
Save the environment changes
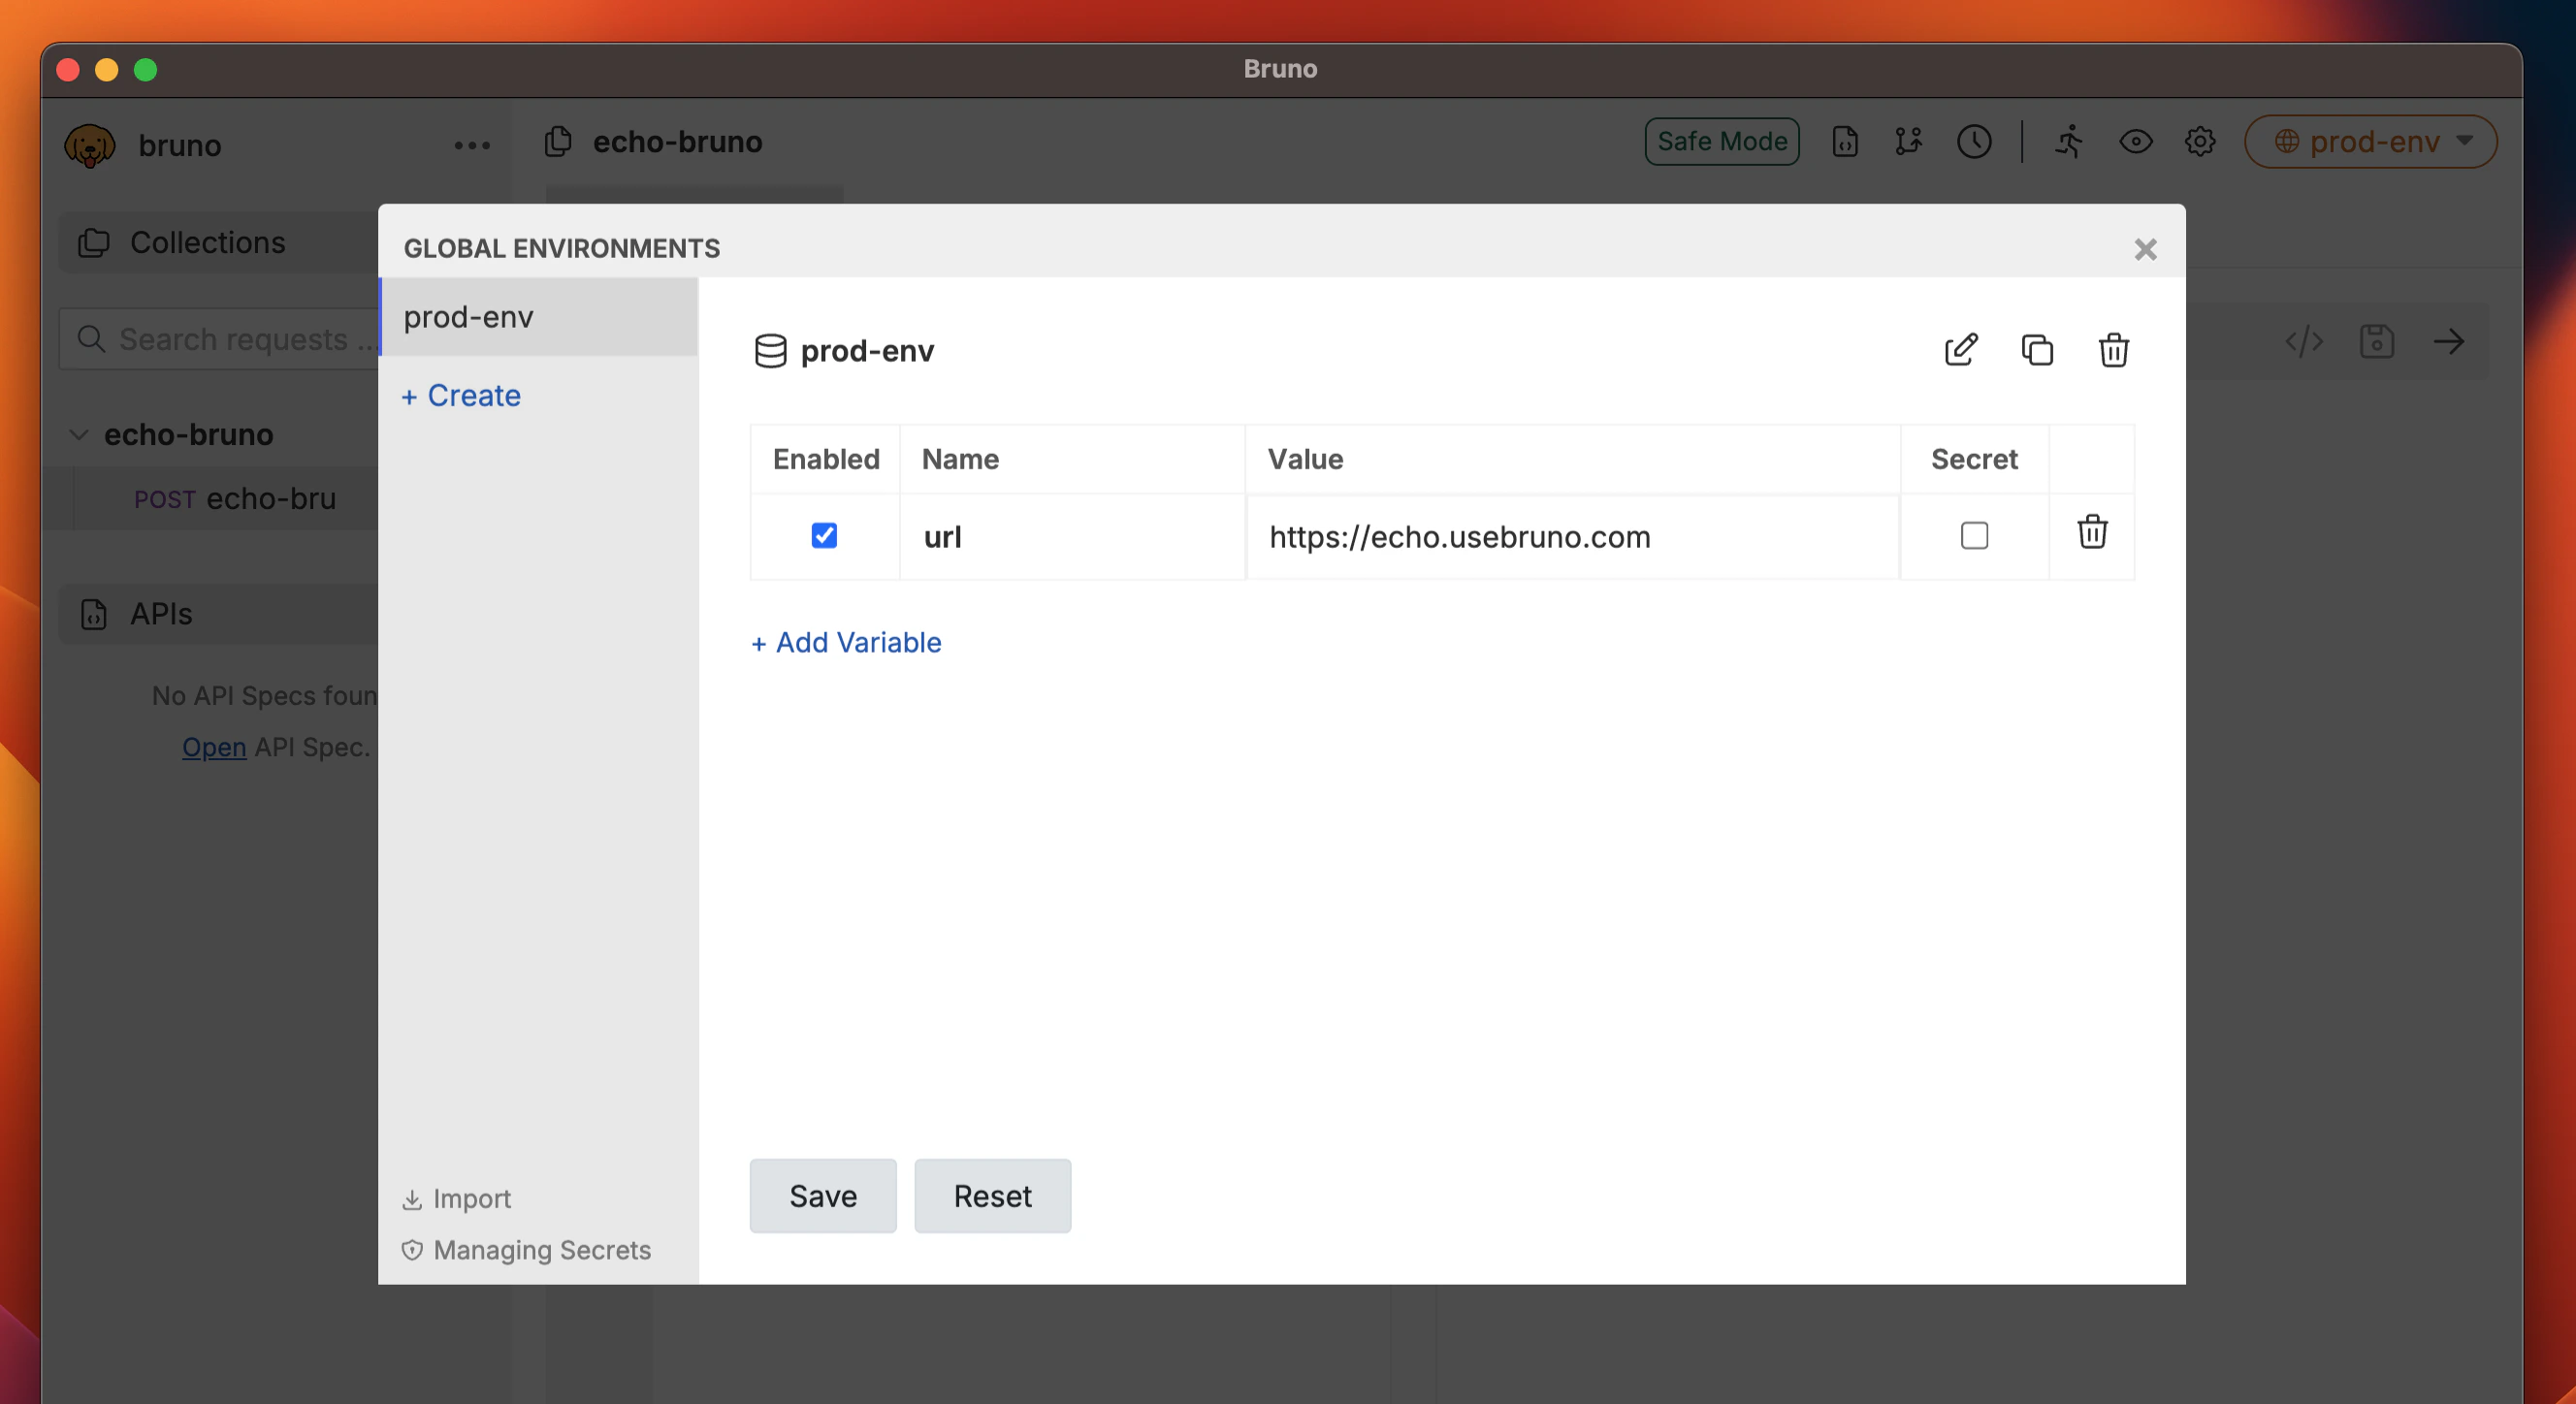coord(822,1195)
